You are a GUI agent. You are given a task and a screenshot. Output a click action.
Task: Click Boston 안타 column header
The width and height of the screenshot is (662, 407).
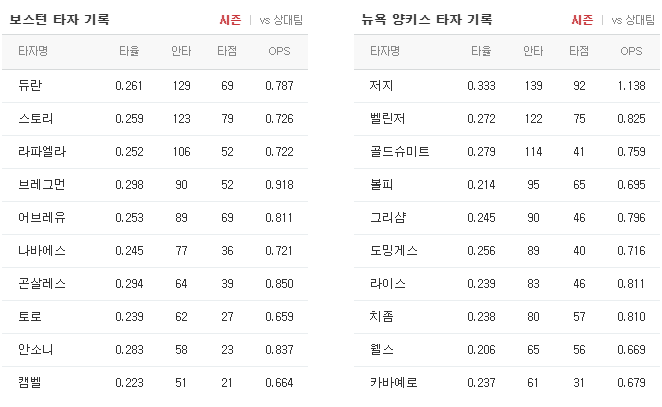(181, 51)
